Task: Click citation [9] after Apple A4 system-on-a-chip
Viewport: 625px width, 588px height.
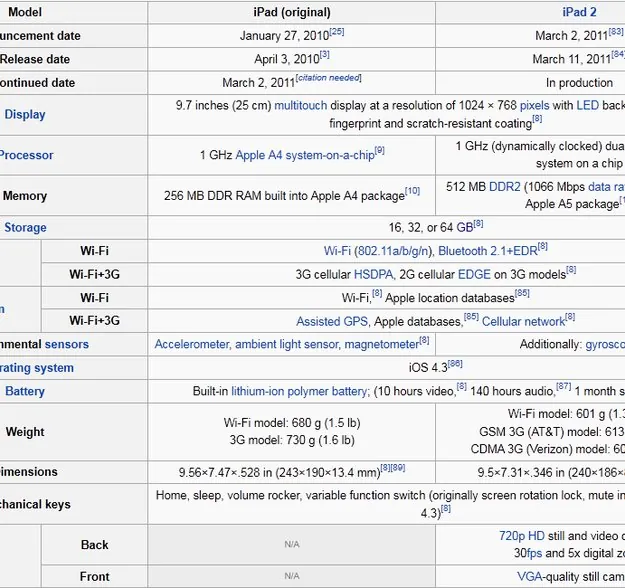Action: point(379,150)
